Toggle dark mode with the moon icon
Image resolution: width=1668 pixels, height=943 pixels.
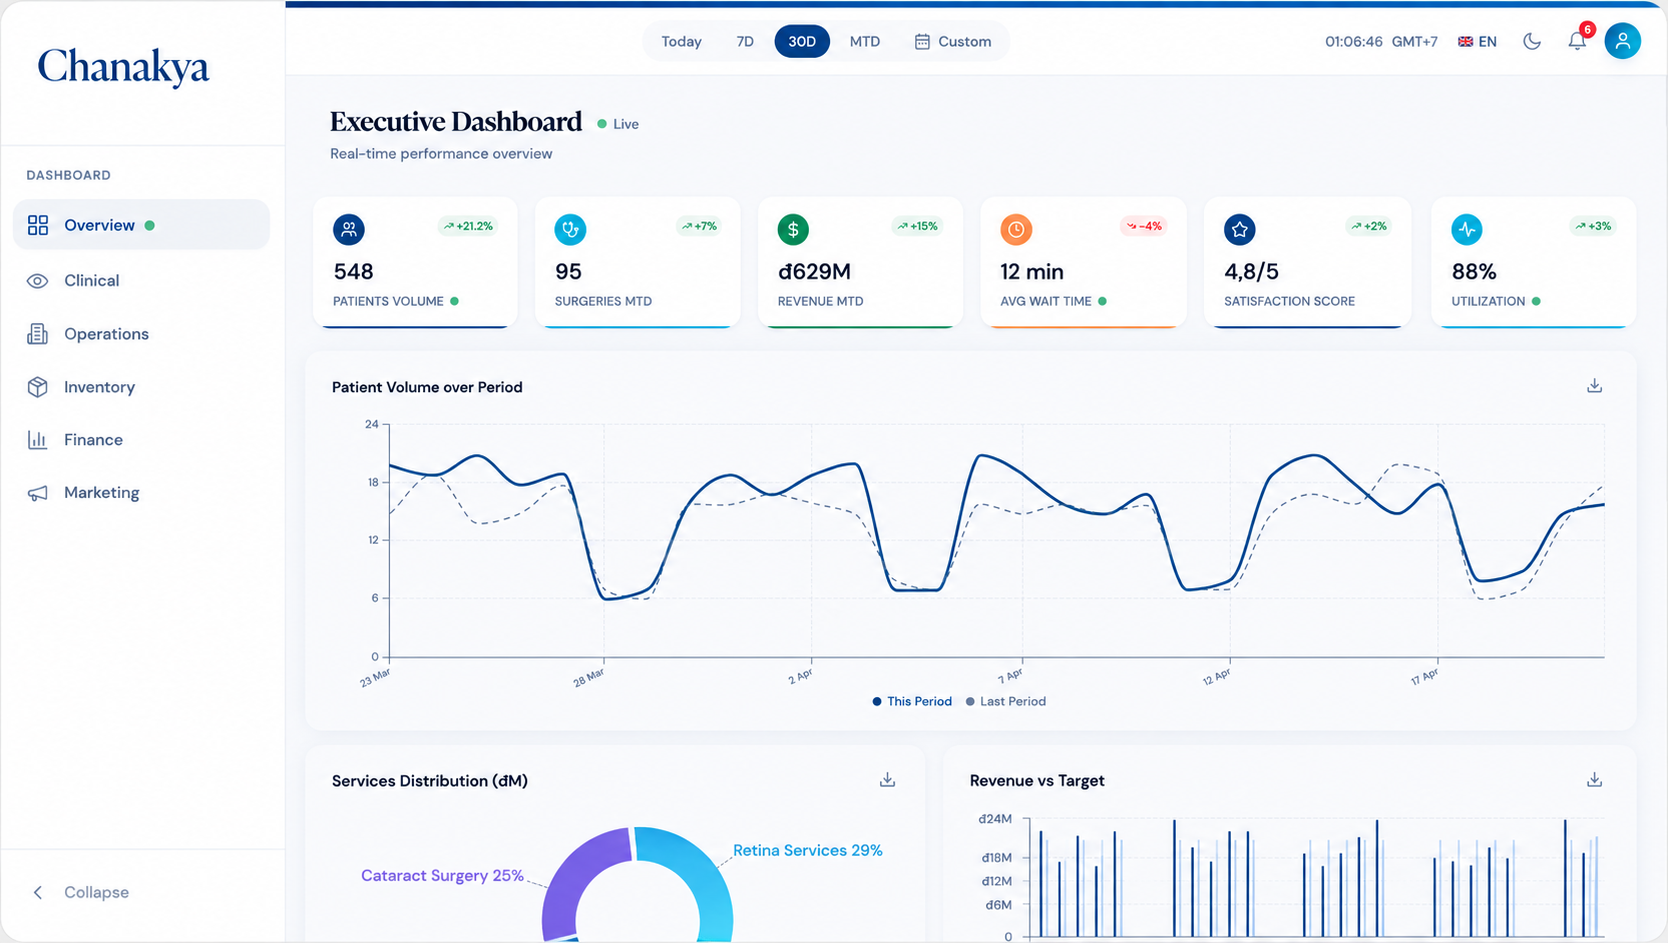click(x=1532, y=41)
